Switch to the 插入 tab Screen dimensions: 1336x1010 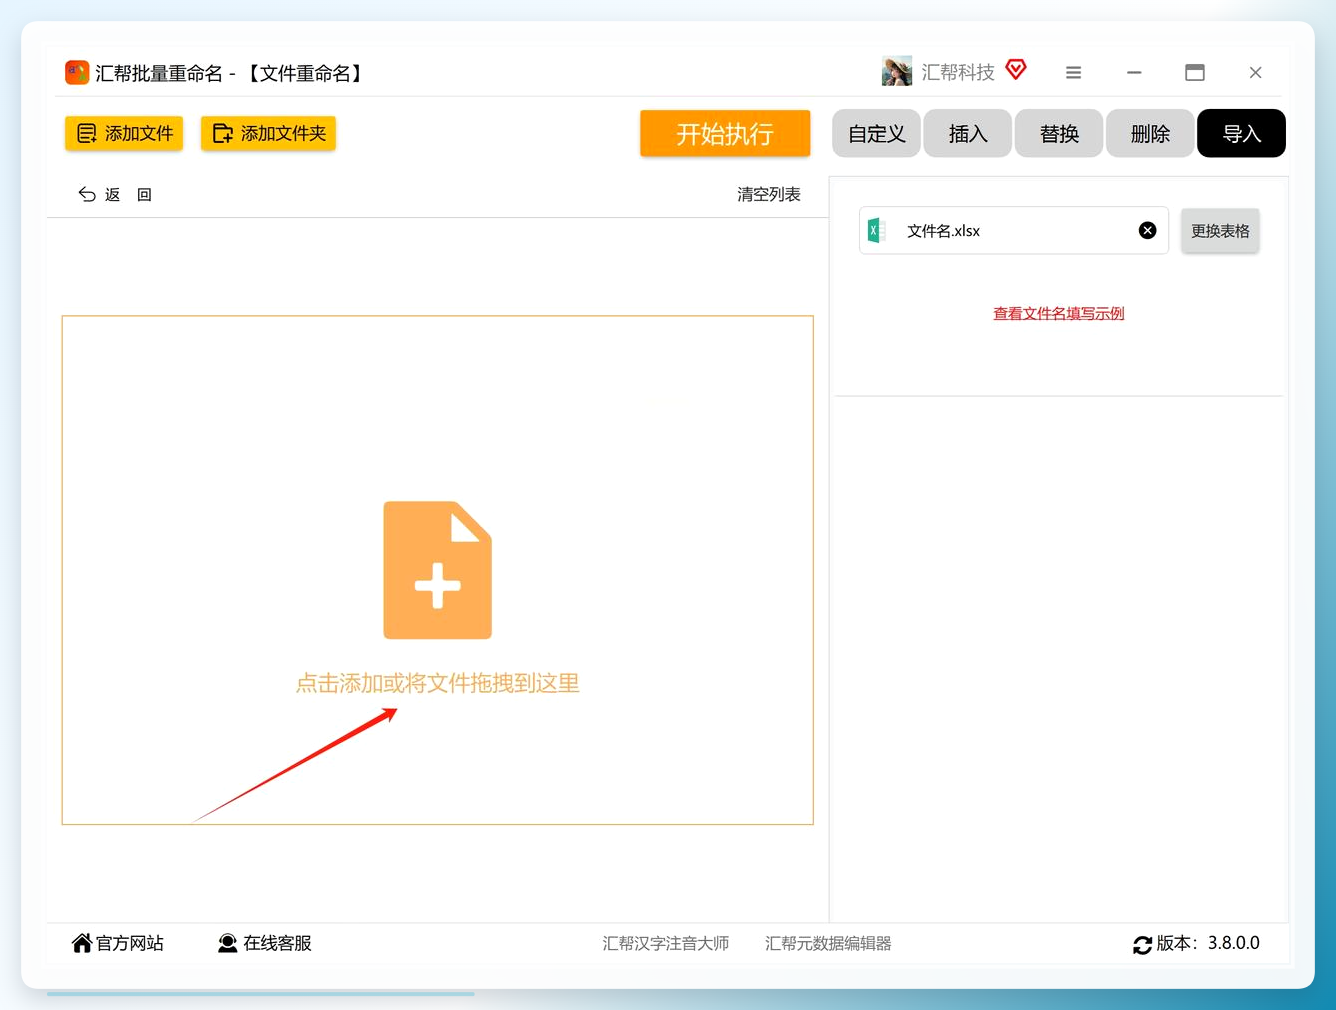pyautogui.click(x=967, y=133)
